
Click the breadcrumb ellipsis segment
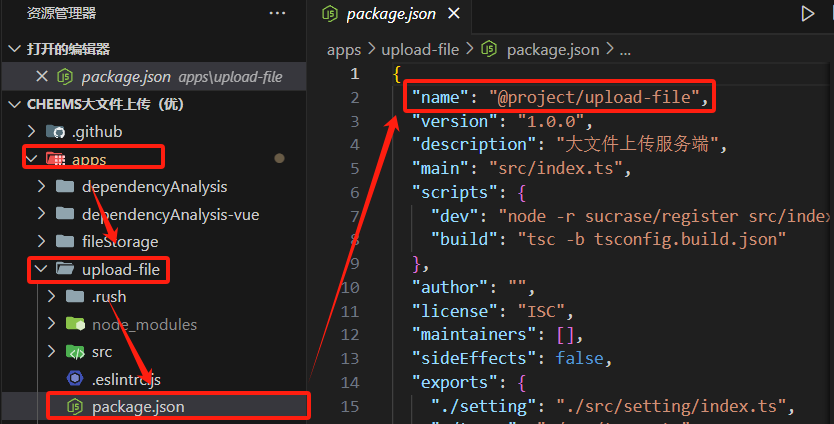(x=626, y=51)
